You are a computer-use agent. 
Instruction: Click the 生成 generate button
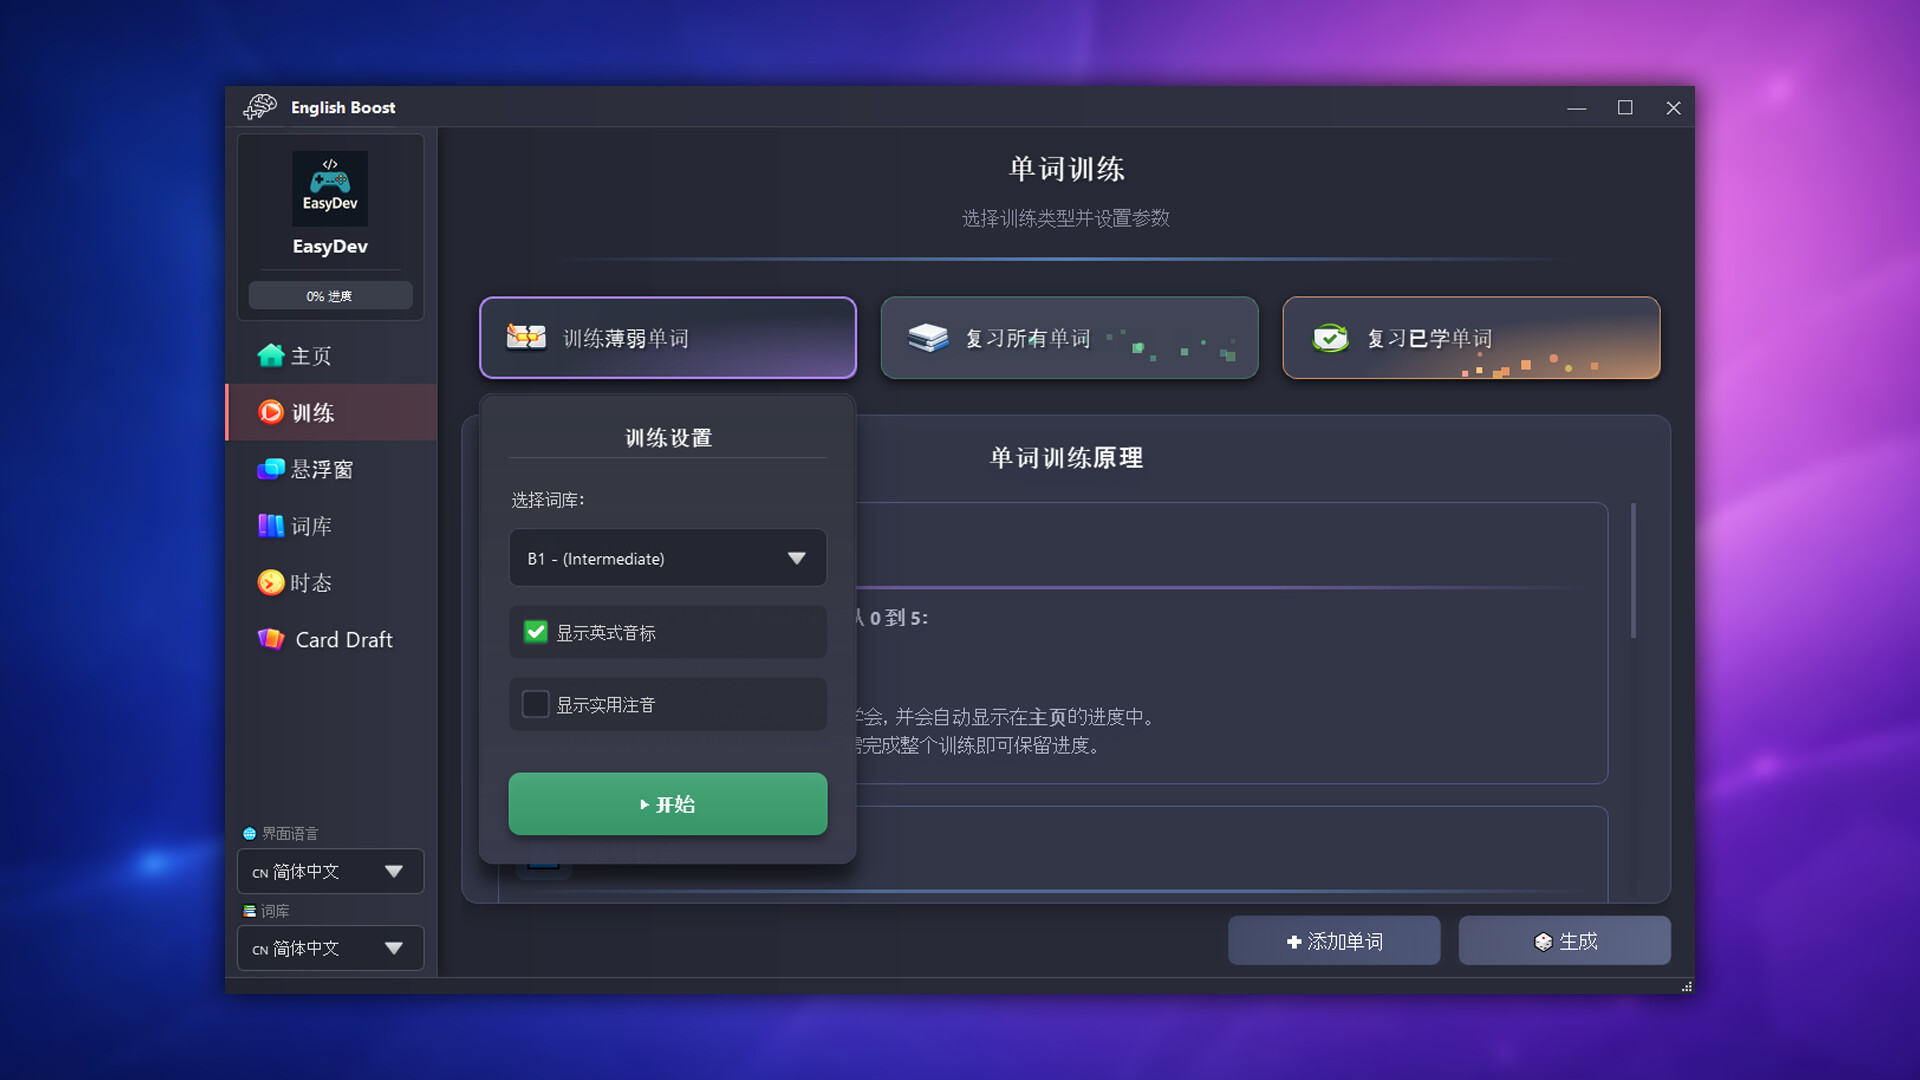[x=1564, y=941]
